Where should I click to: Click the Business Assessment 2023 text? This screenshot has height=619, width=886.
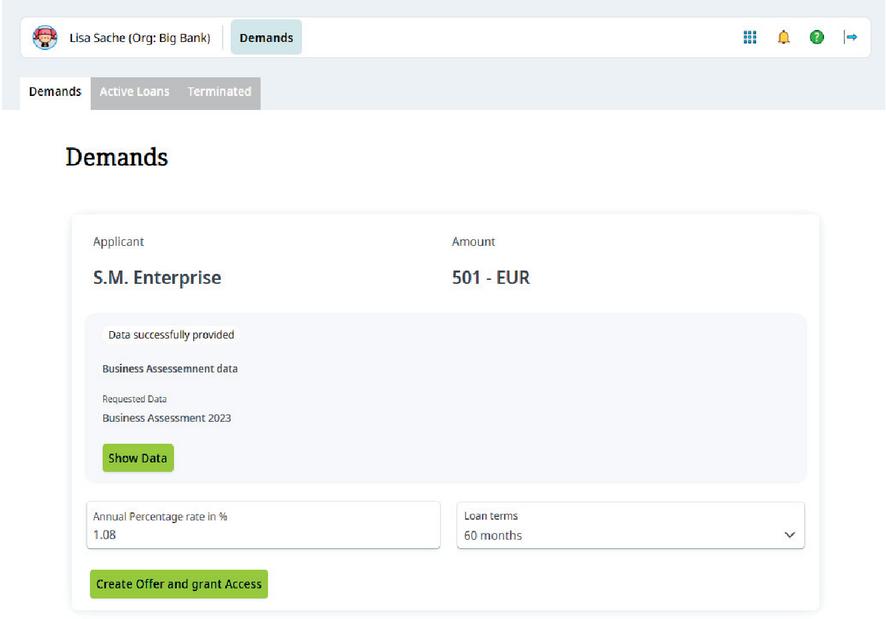click(x=166, y=418)
